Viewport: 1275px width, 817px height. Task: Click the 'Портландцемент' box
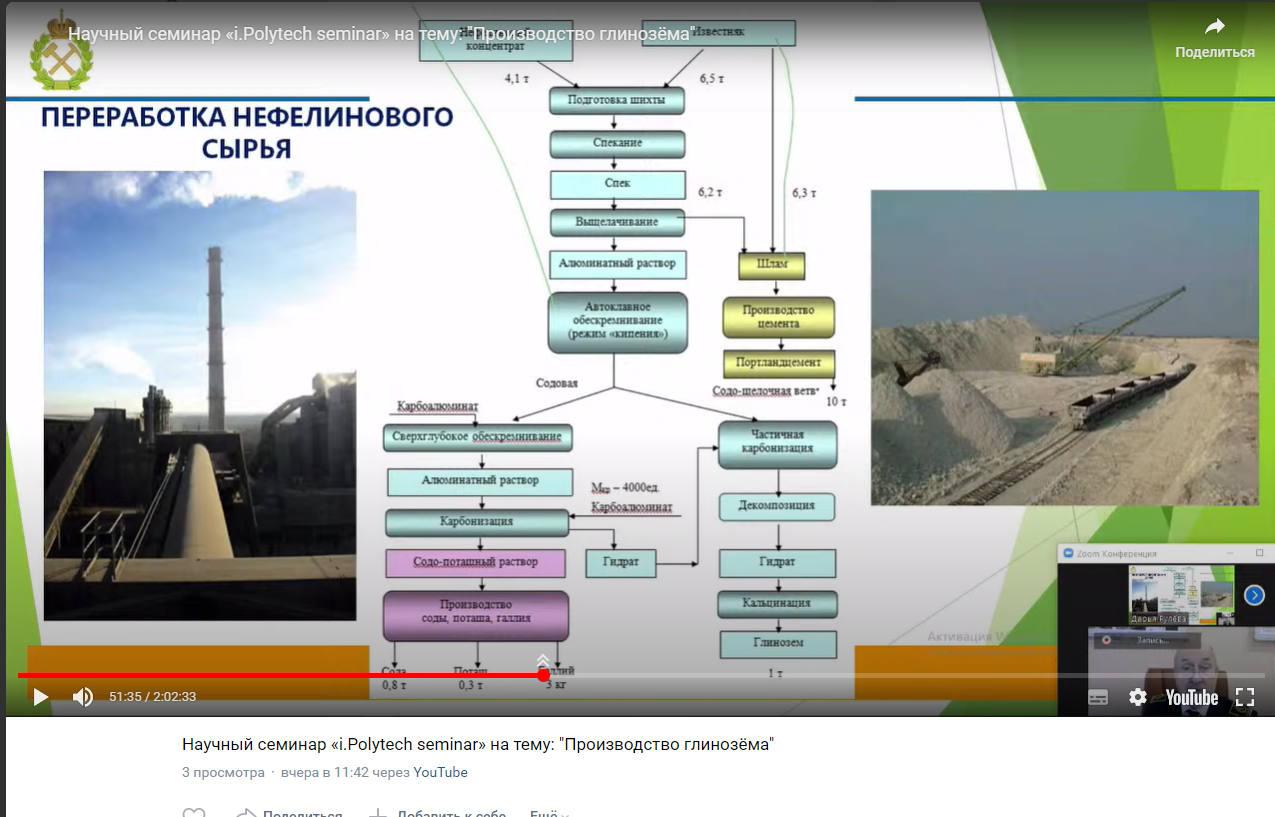coord(779,363)
